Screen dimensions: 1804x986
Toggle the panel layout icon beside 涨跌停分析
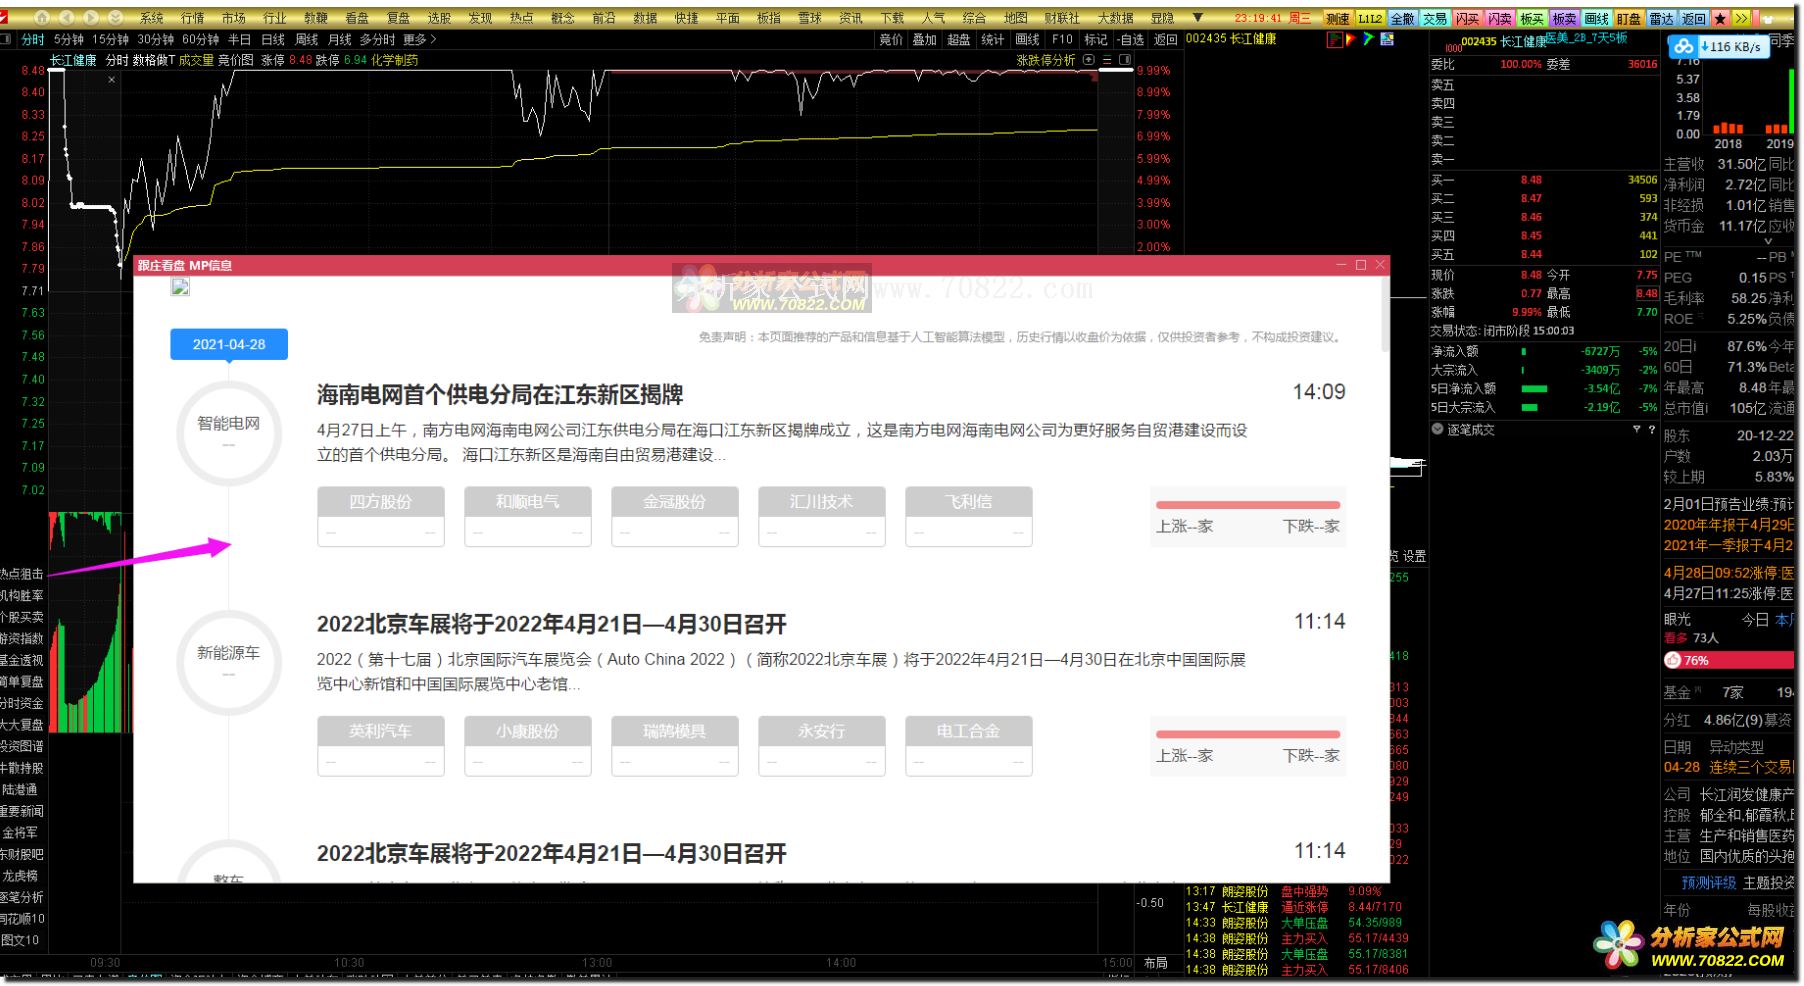point(1125,60)
